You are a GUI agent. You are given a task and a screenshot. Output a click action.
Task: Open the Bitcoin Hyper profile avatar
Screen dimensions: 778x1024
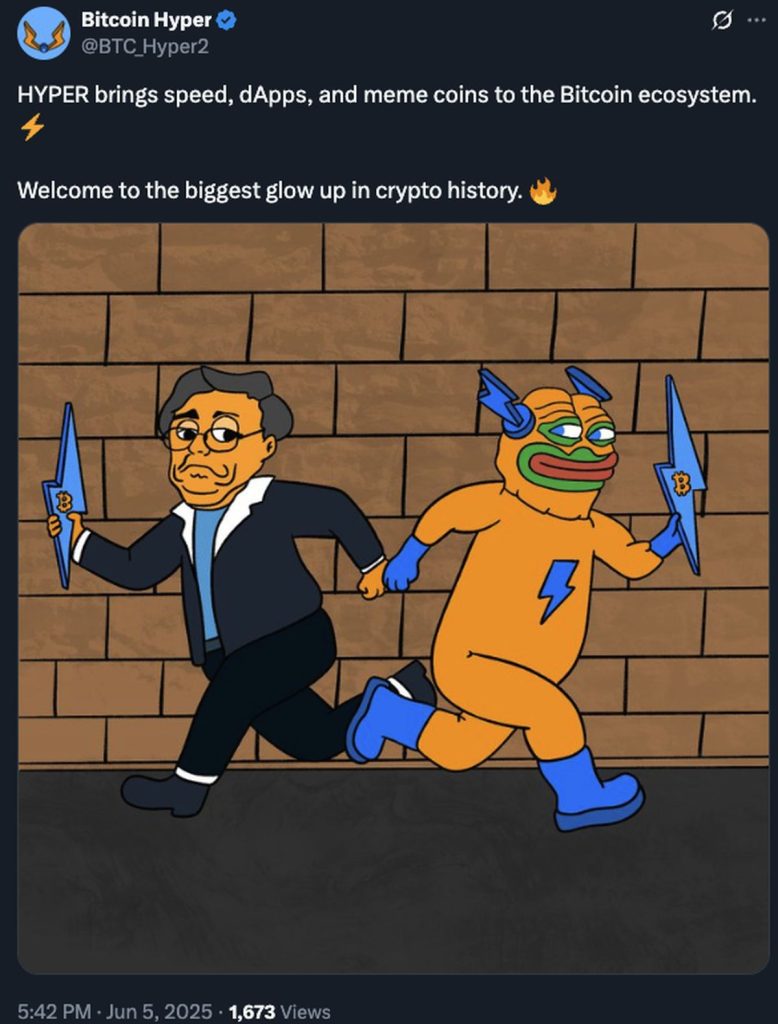tap(44, 33)
